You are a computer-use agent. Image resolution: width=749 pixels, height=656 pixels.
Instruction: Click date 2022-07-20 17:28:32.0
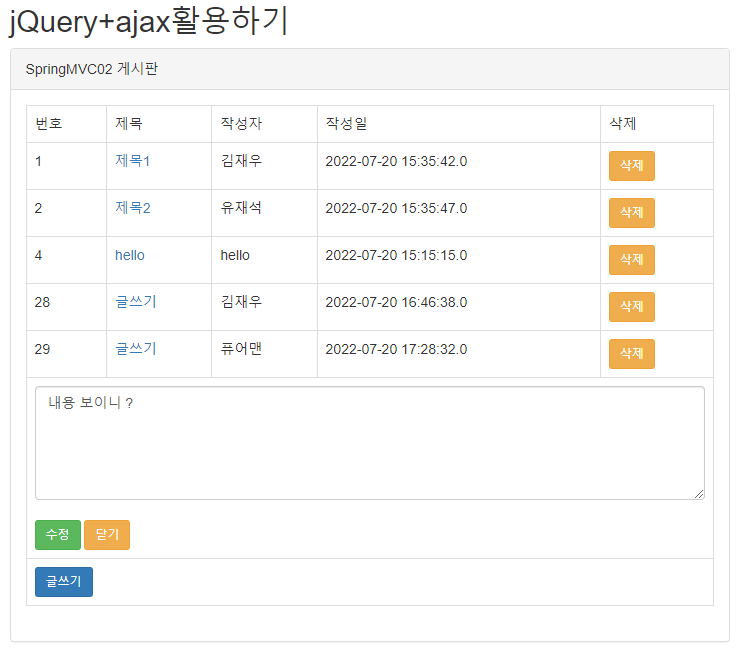[396, 349]
